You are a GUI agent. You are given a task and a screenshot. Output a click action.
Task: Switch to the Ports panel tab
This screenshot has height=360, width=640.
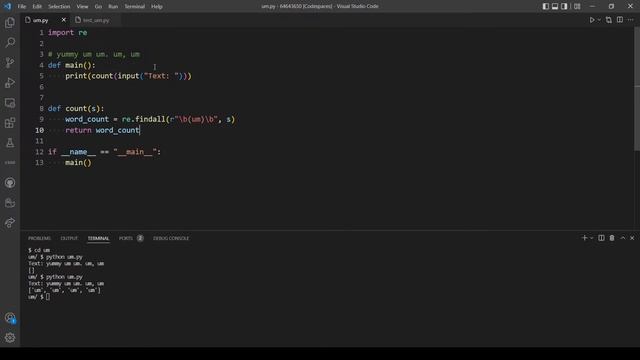(126, 238)
